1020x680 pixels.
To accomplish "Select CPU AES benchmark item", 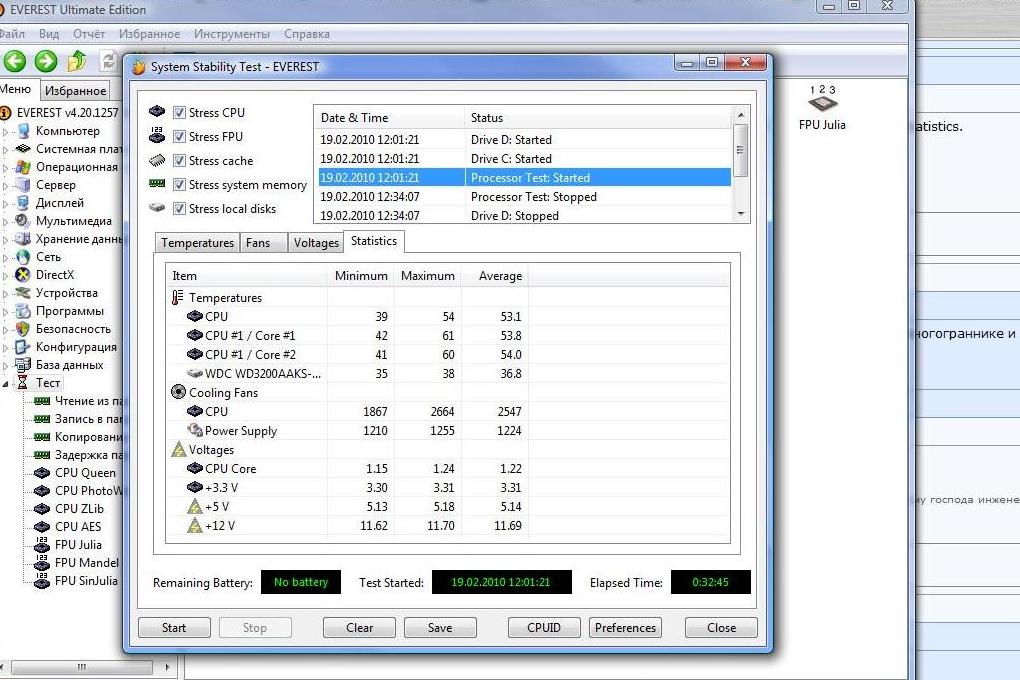I will coord(77,527).
